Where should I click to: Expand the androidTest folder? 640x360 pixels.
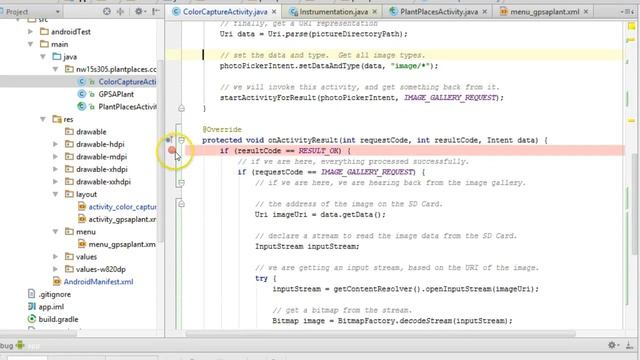[30, 31]
